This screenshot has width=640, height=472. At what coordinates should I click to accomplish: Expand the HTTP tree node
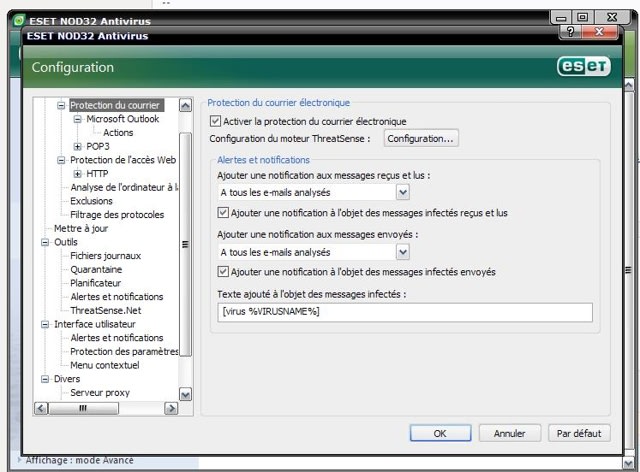[x=77, y=174]
